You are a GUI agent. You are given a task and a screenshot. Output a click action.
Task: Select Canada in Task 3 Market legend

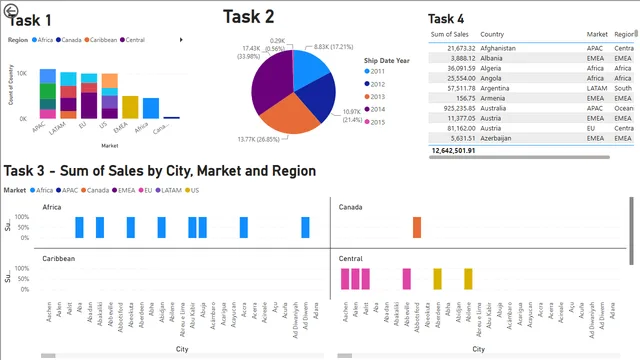(x=95, y=190)
